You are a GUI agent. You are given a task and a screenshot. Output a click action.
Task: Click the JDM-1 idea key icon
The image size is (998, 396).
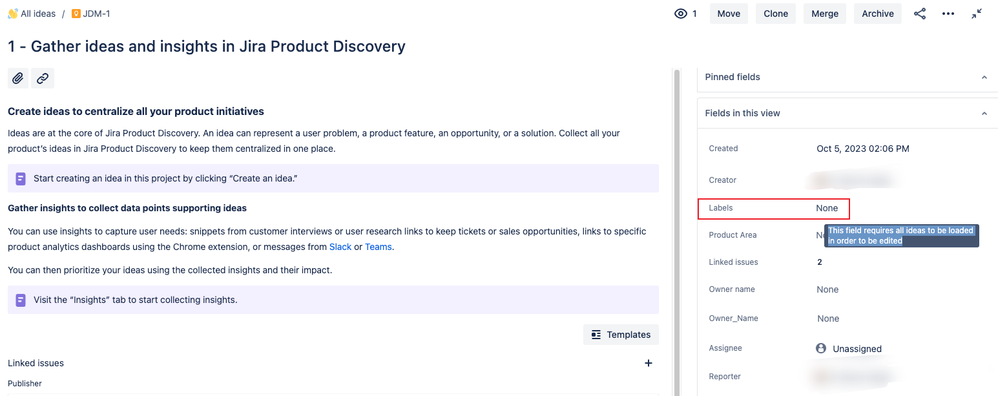click(x=76, y=13)
